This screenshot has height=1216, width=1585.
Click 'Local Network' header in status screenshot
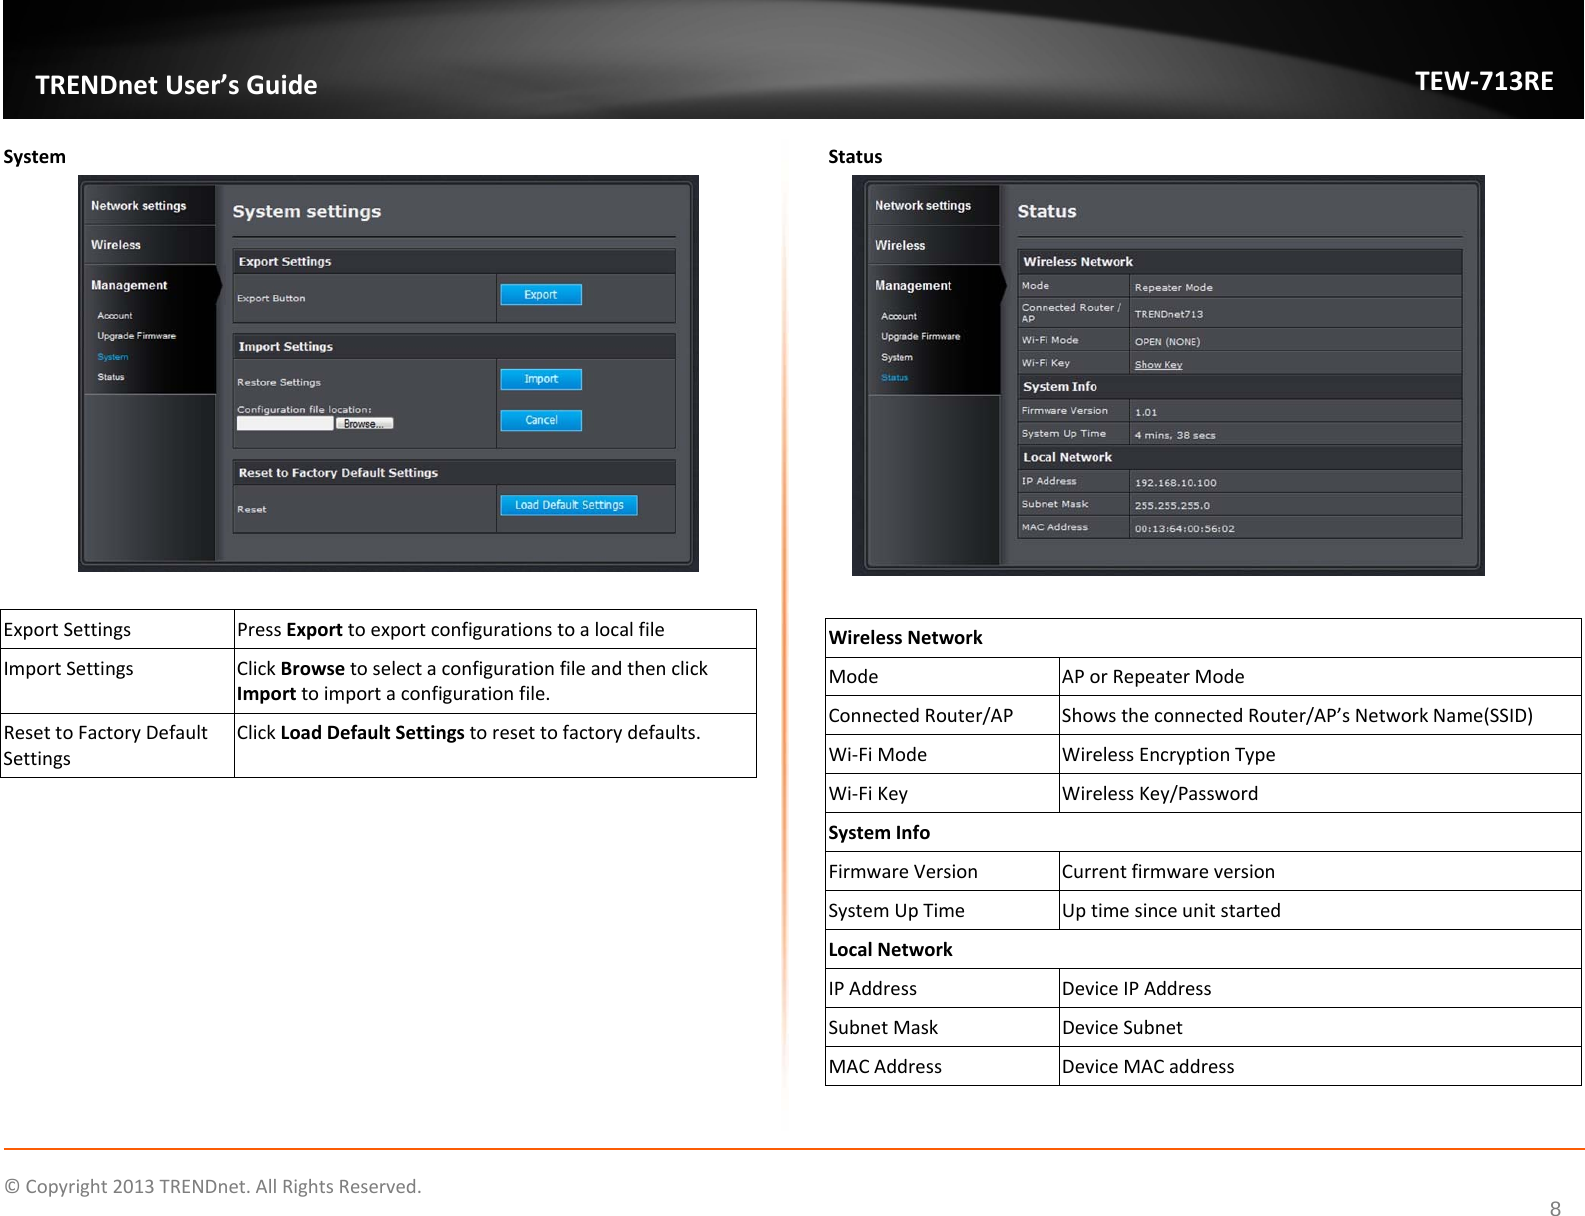coord(1067,458)
